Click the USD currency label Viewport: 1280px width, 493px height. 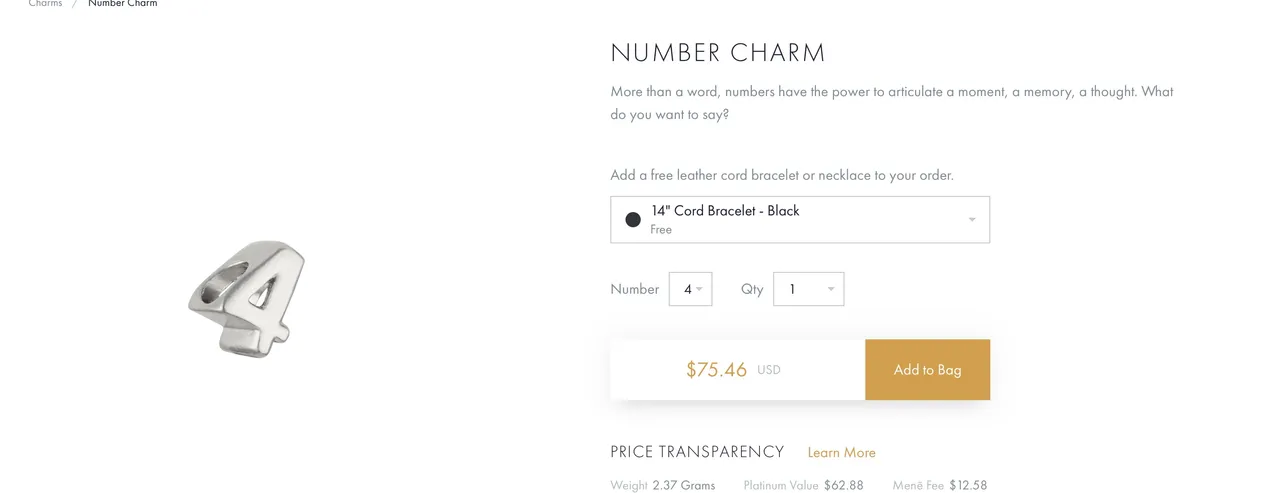pos(768,370)
